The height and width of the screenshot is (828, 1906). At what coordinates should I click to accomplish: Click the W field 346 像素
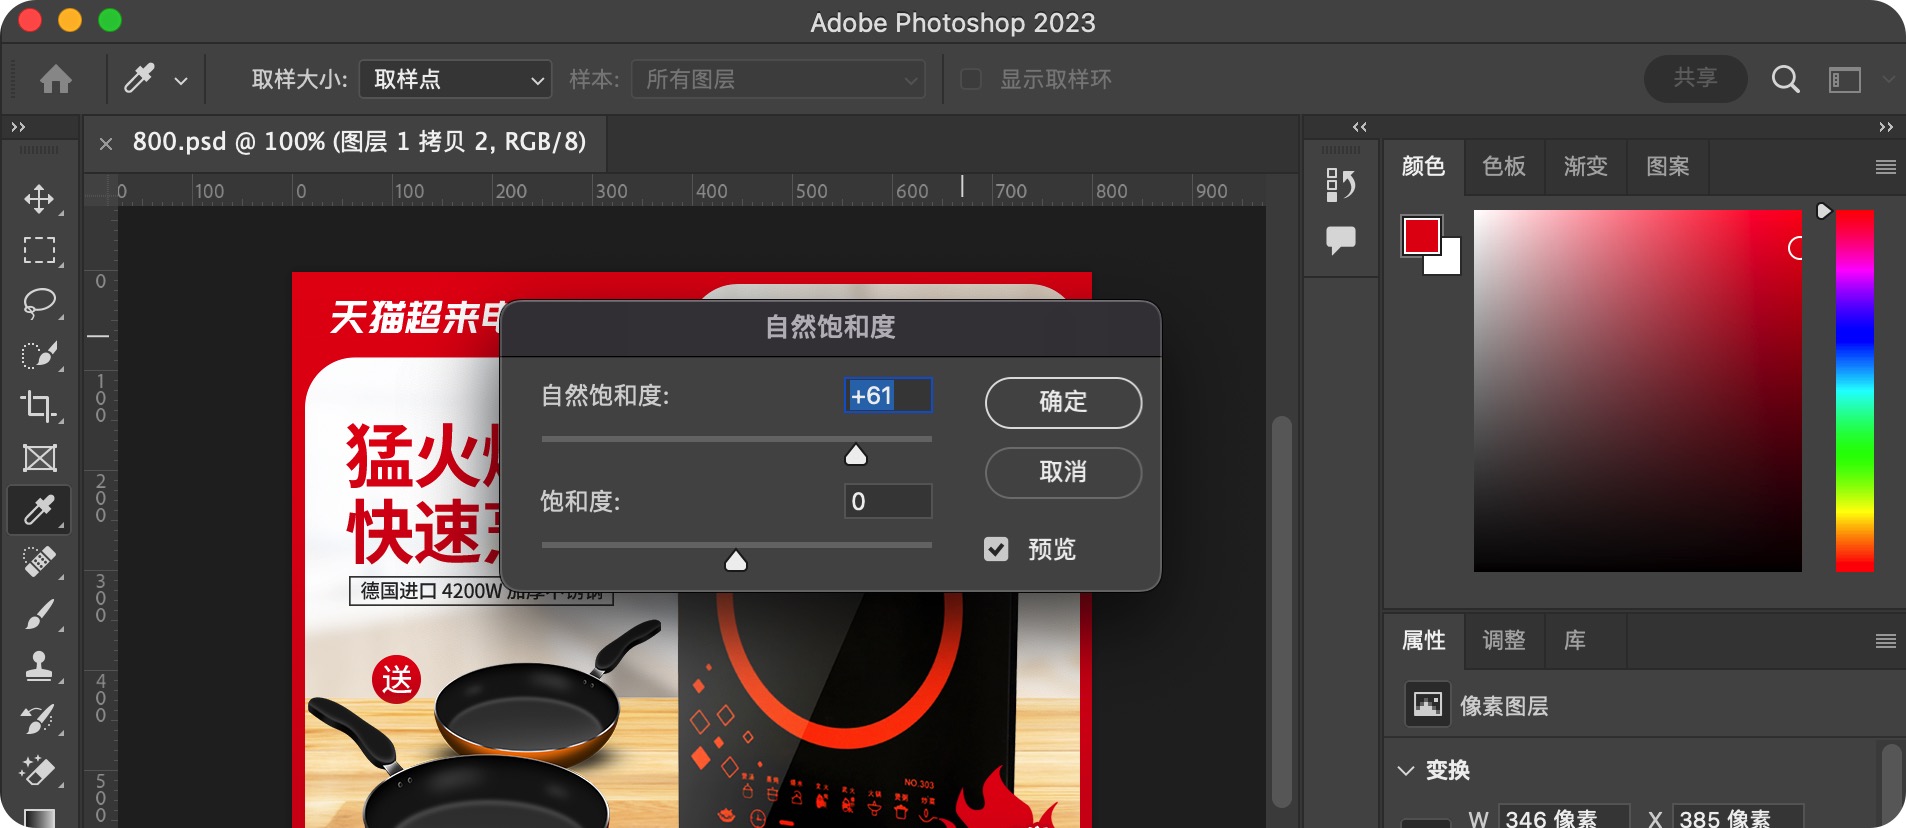tap(1564, 817)
